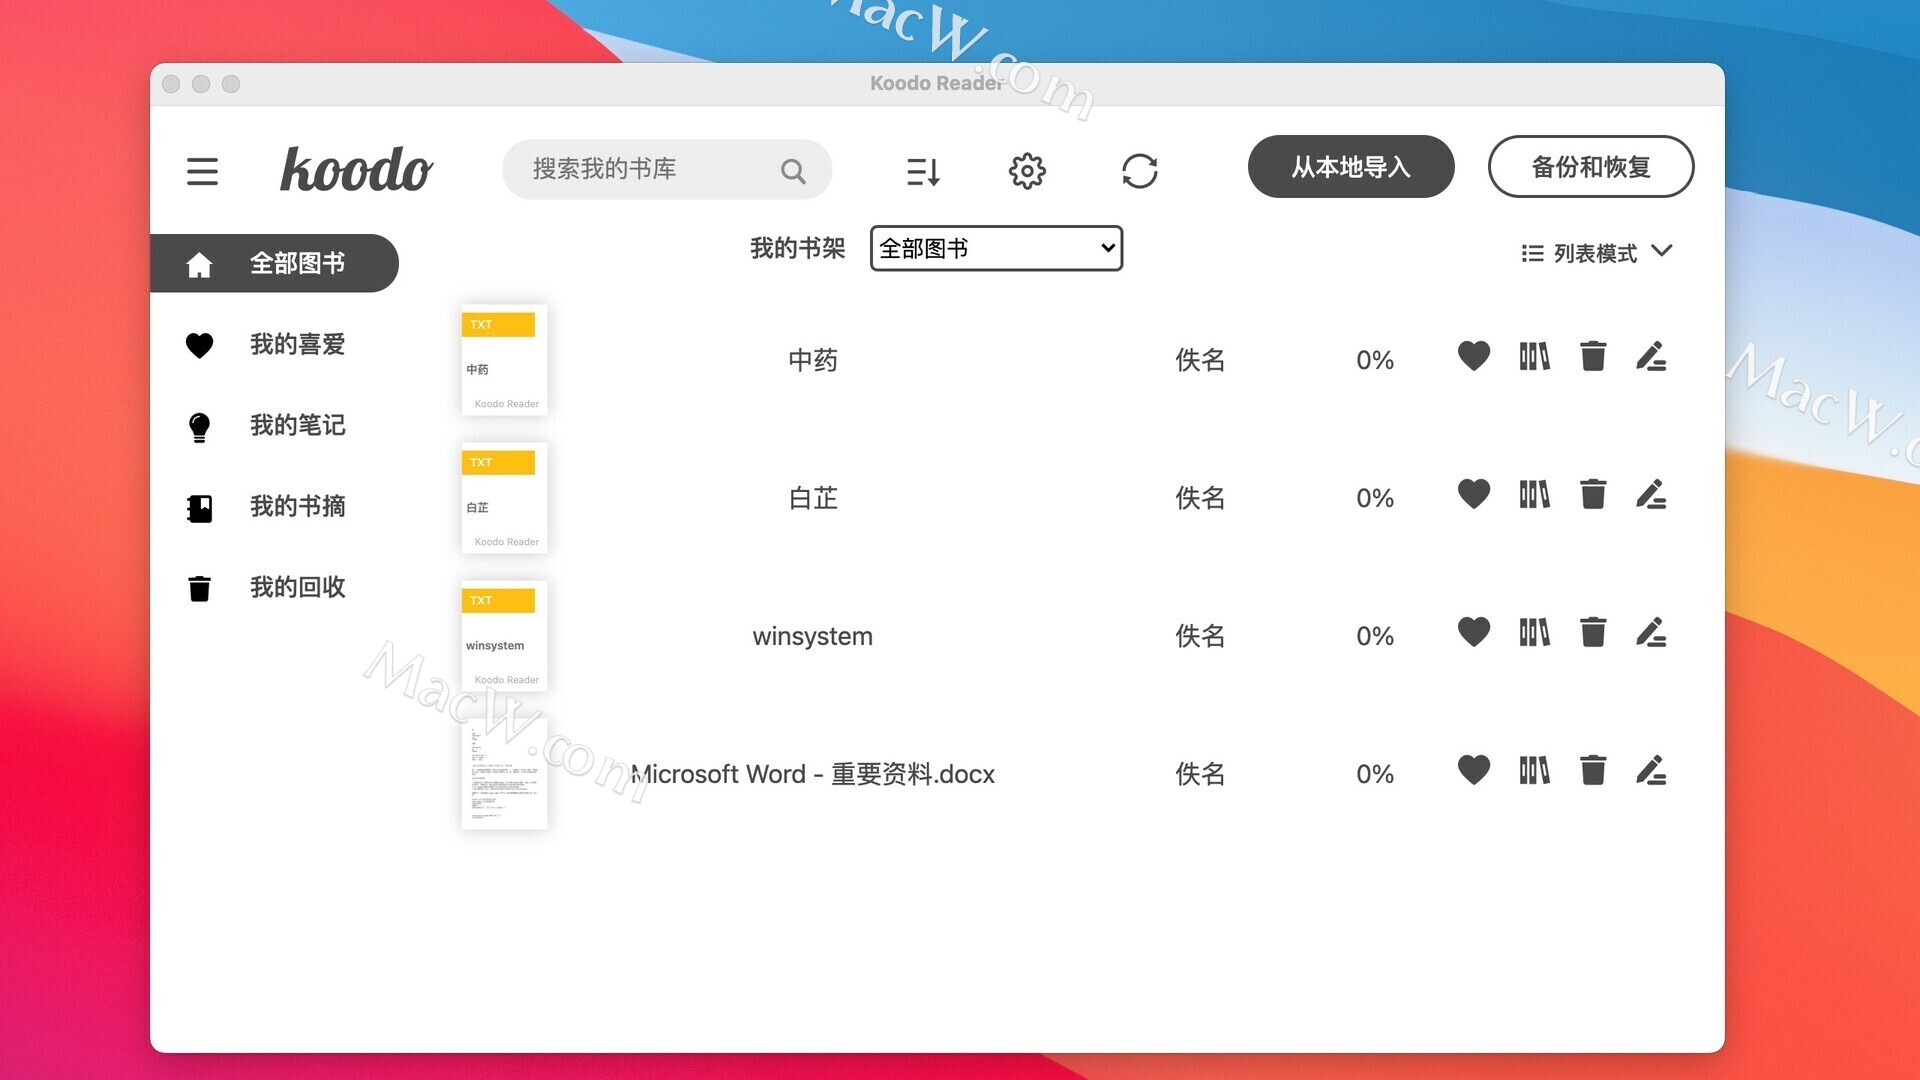Favorite the 重要资料.docx book
The height and width of the screenshot is (1080, 1920).
[x=1474, y=770]
